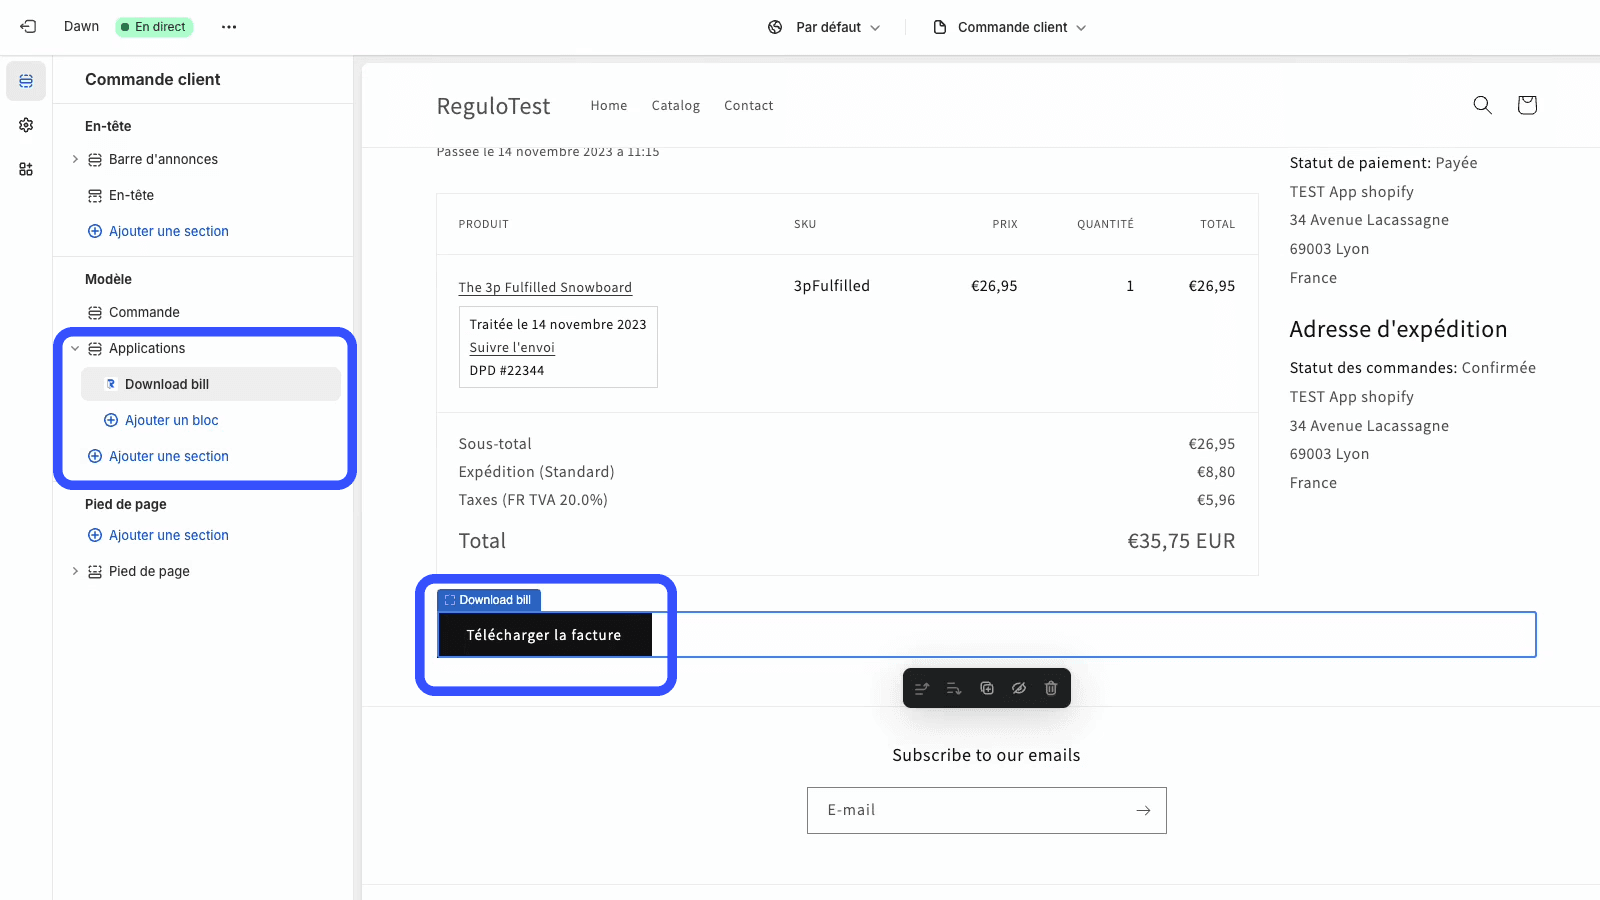Click Ajouter un bloc under Applications
Viewport: 1600px width, 900px height.
[171, 420]
